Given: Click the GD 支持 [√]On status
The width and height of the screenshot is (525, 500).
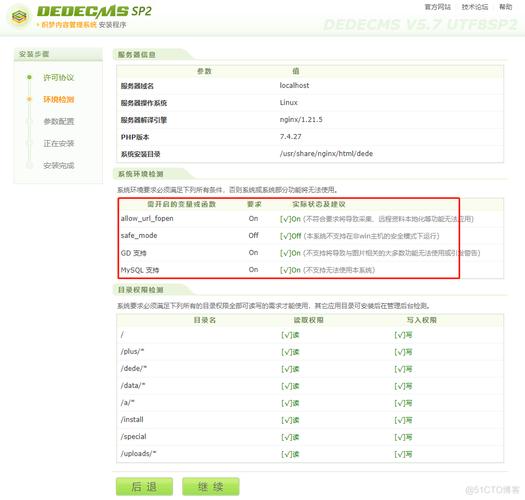Looking at the screenshot, I should tap(290, 253).
